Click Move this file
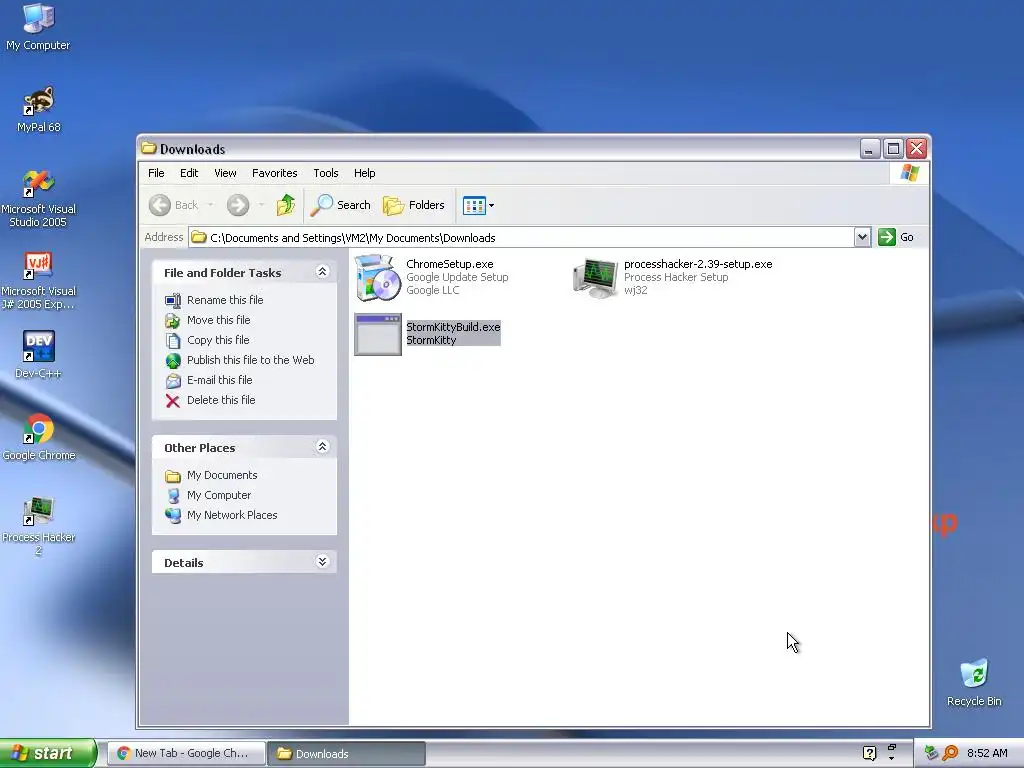The height and width of the screenshot is (768, 1024). tap(208, 320)
